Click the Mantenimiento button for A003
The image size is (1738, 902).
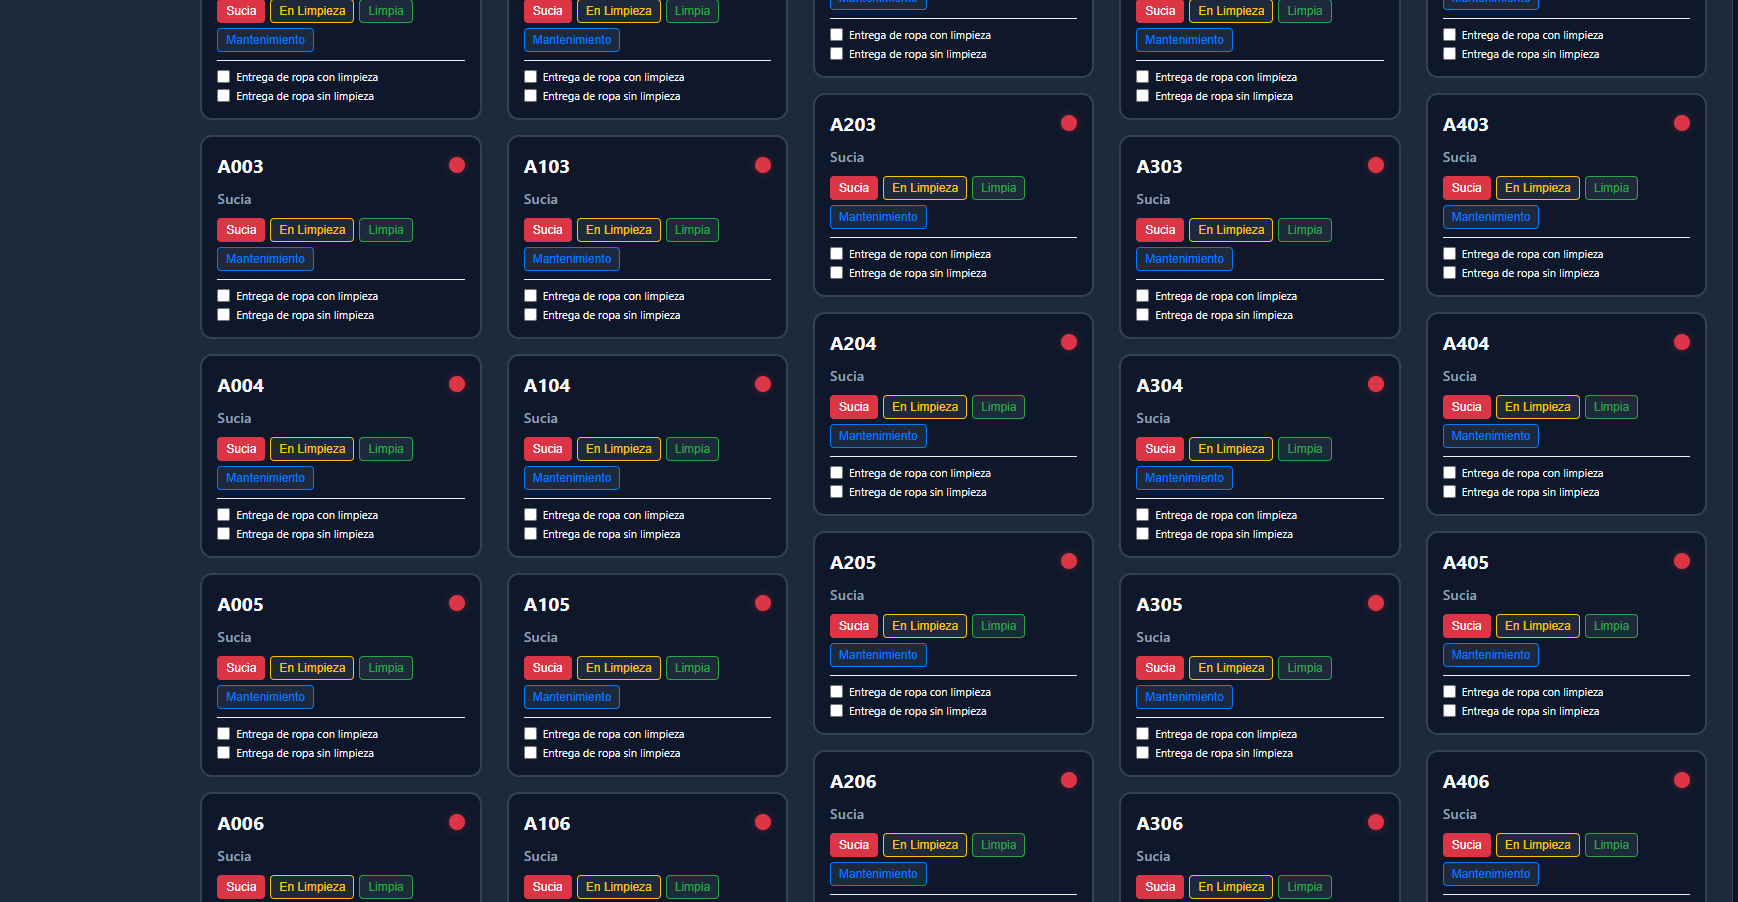[265, 259]
